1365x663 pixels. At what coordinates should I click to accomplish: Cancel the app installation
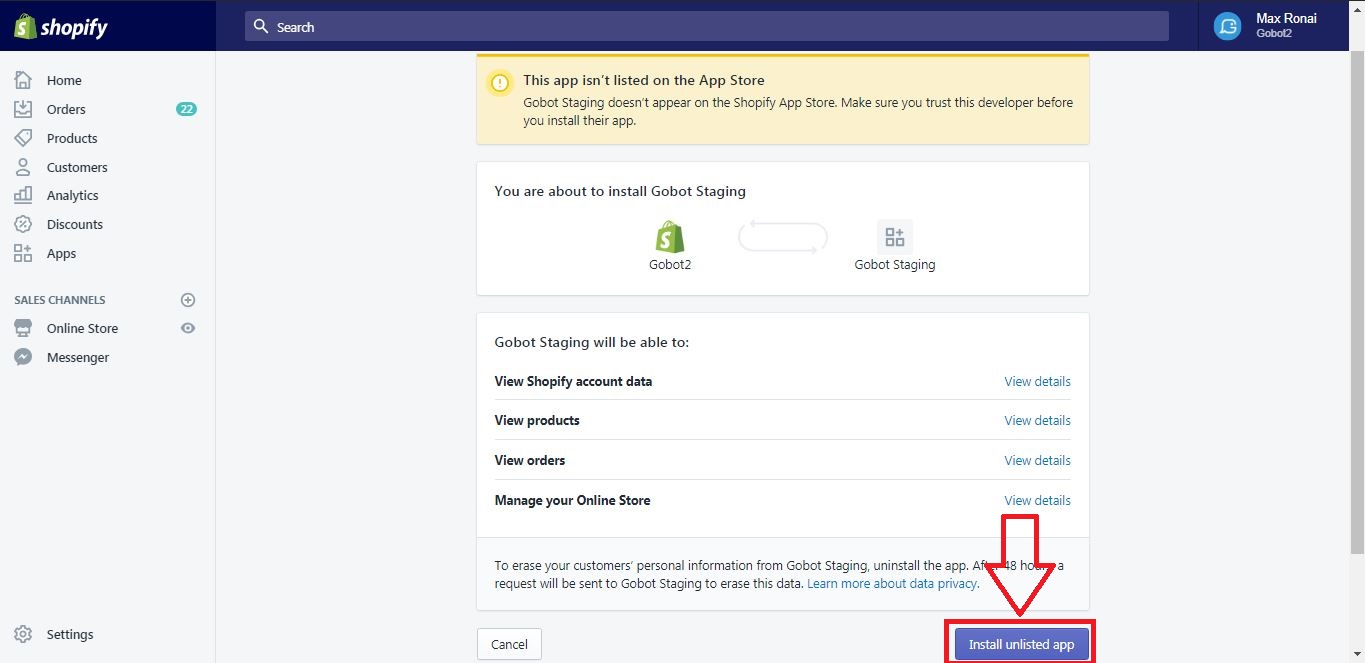(509, 644)
